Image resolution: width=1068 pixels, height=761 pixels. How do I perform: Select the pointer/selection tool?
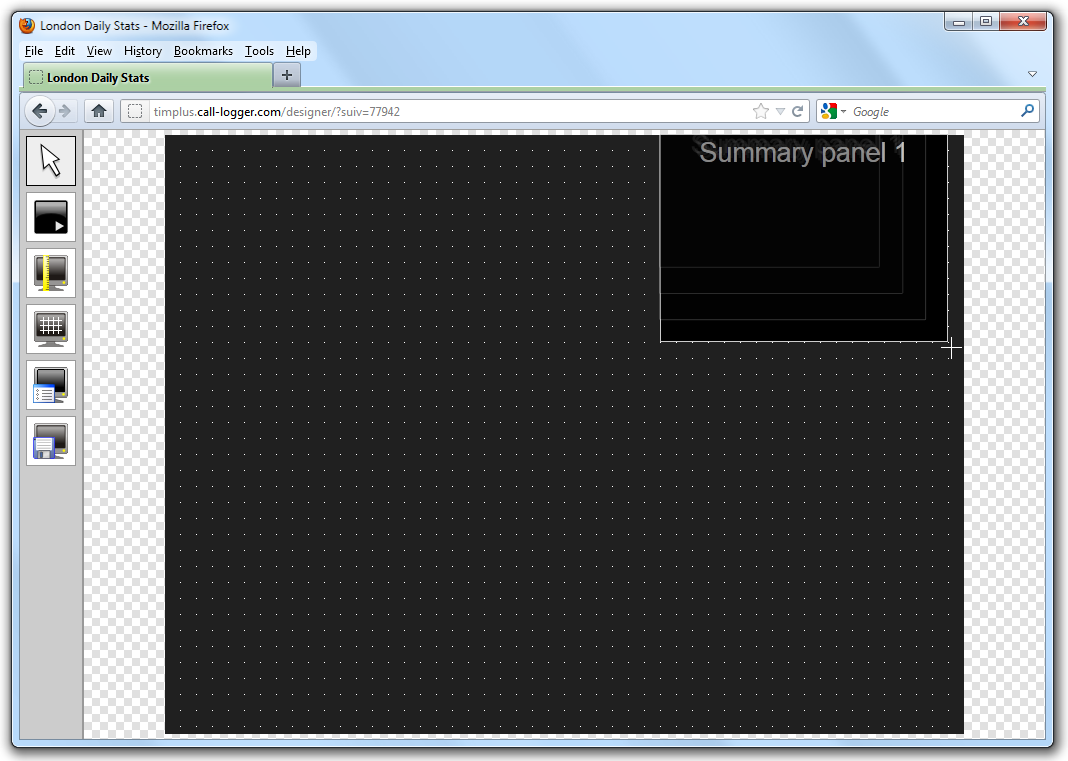(51, 160)
